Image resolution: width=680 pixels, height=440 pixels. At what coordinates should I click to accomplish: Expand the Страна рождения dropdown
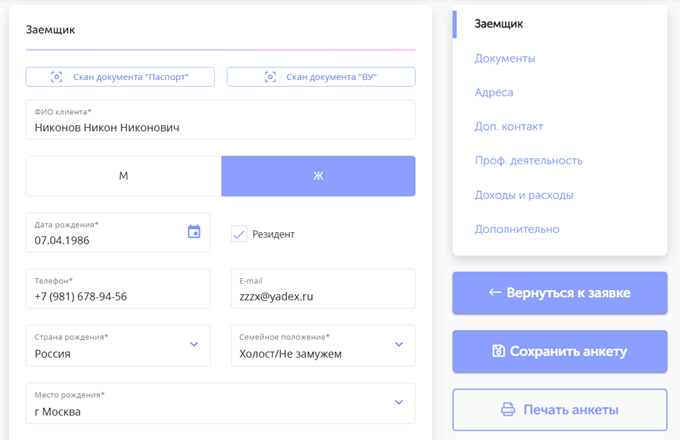(x=194, y=345)
